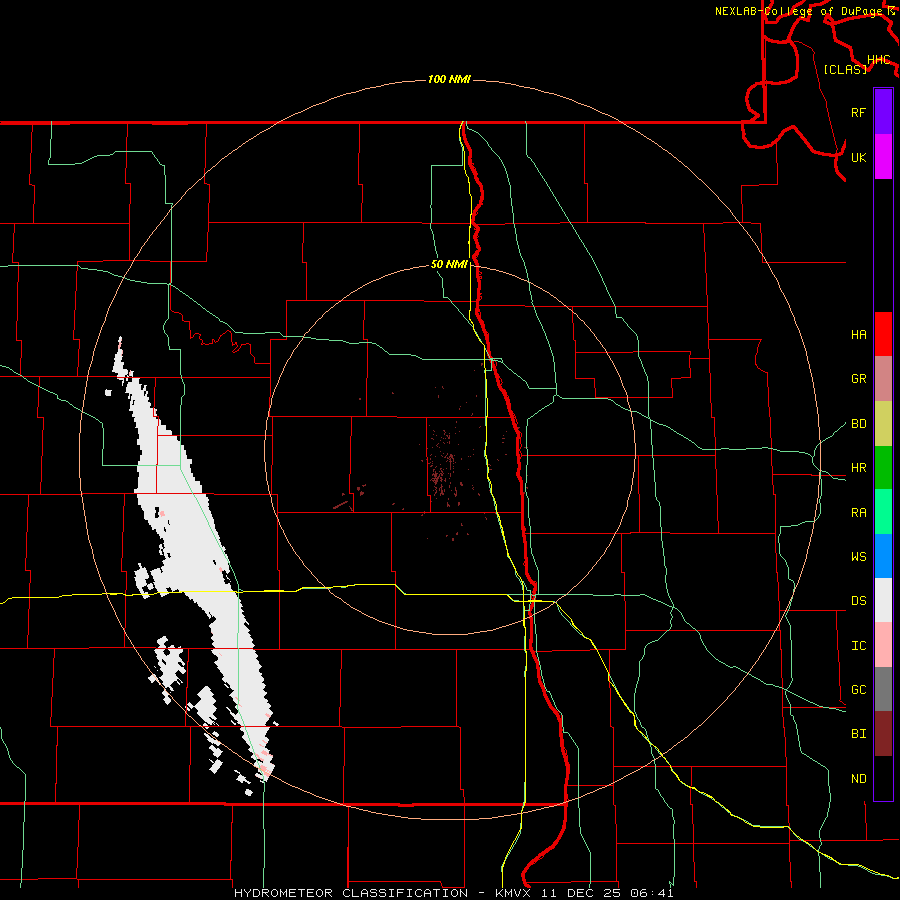Click the HHC product code text

coord(878,60)
